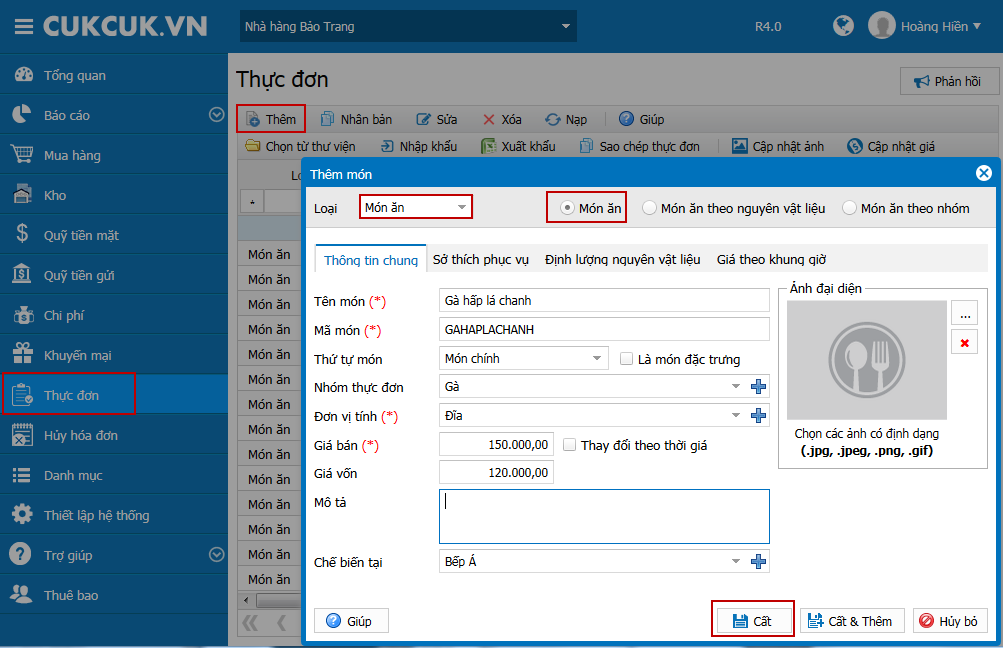Remove avatar image with red X

965,343
